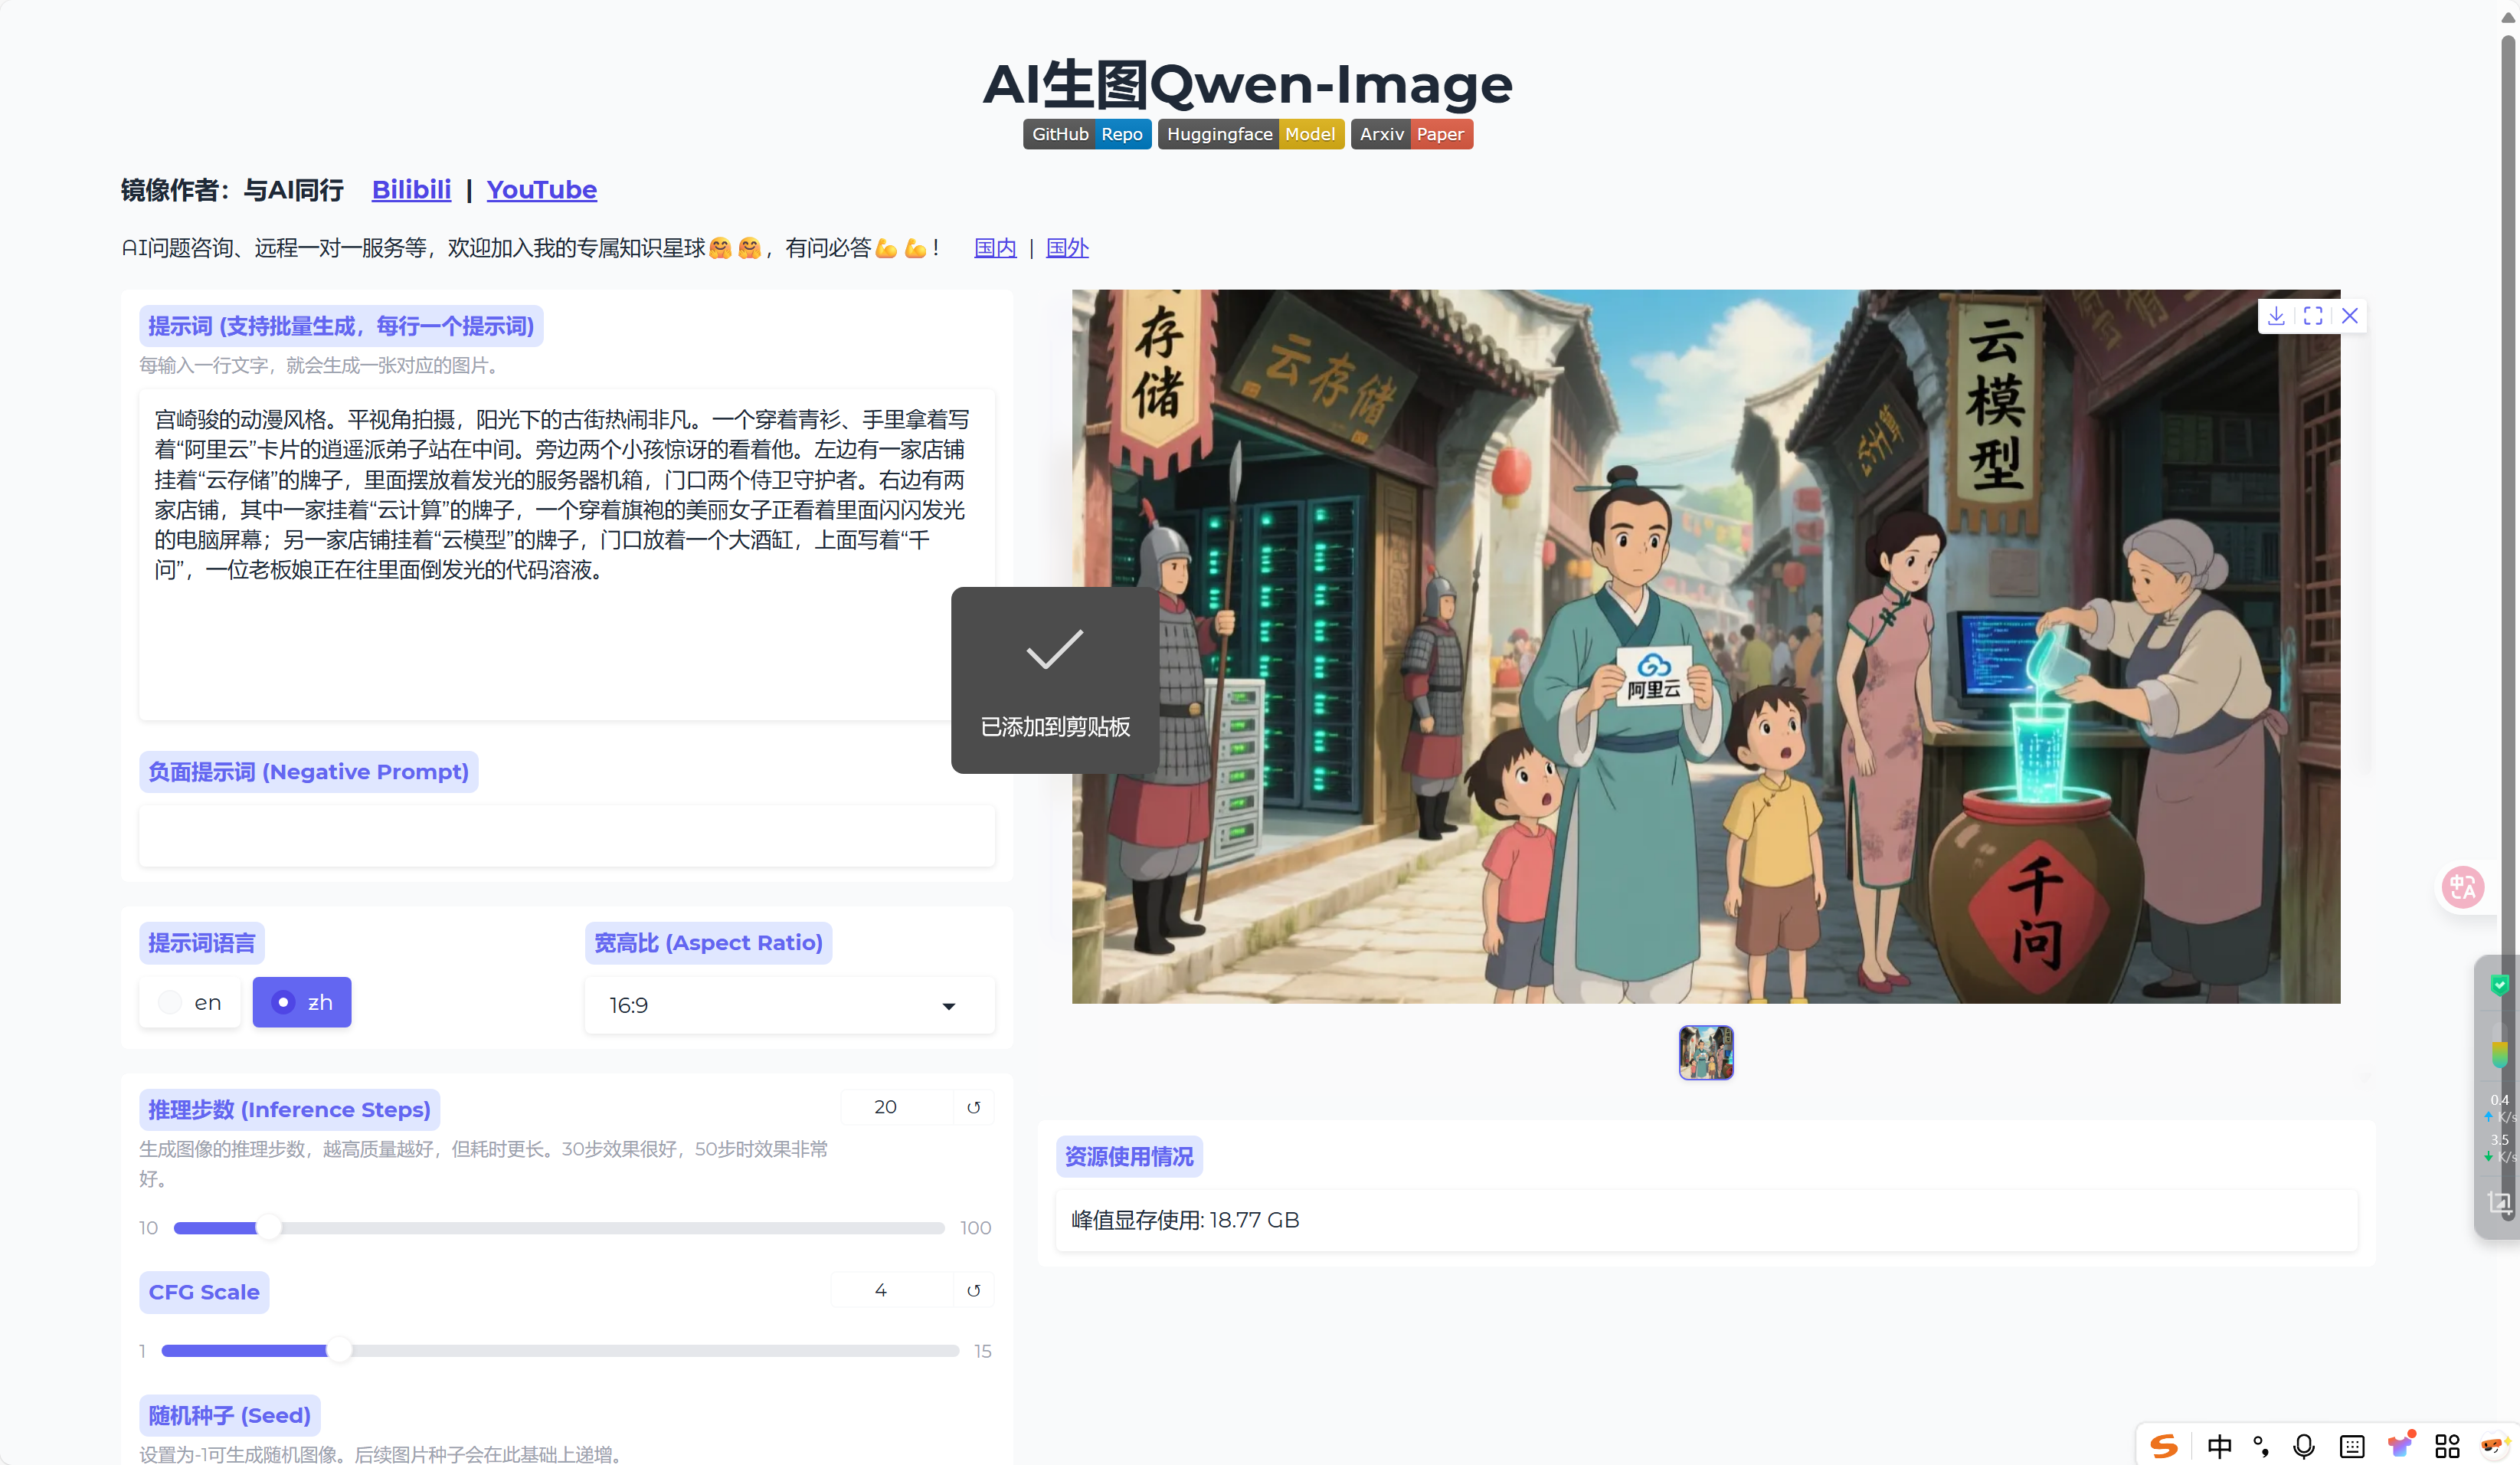Image resolution: width=2520 pixels, height=1465 pixels.
Task: Click the 随机种子 (Seed) label
Action: (x=230, y=1415)
